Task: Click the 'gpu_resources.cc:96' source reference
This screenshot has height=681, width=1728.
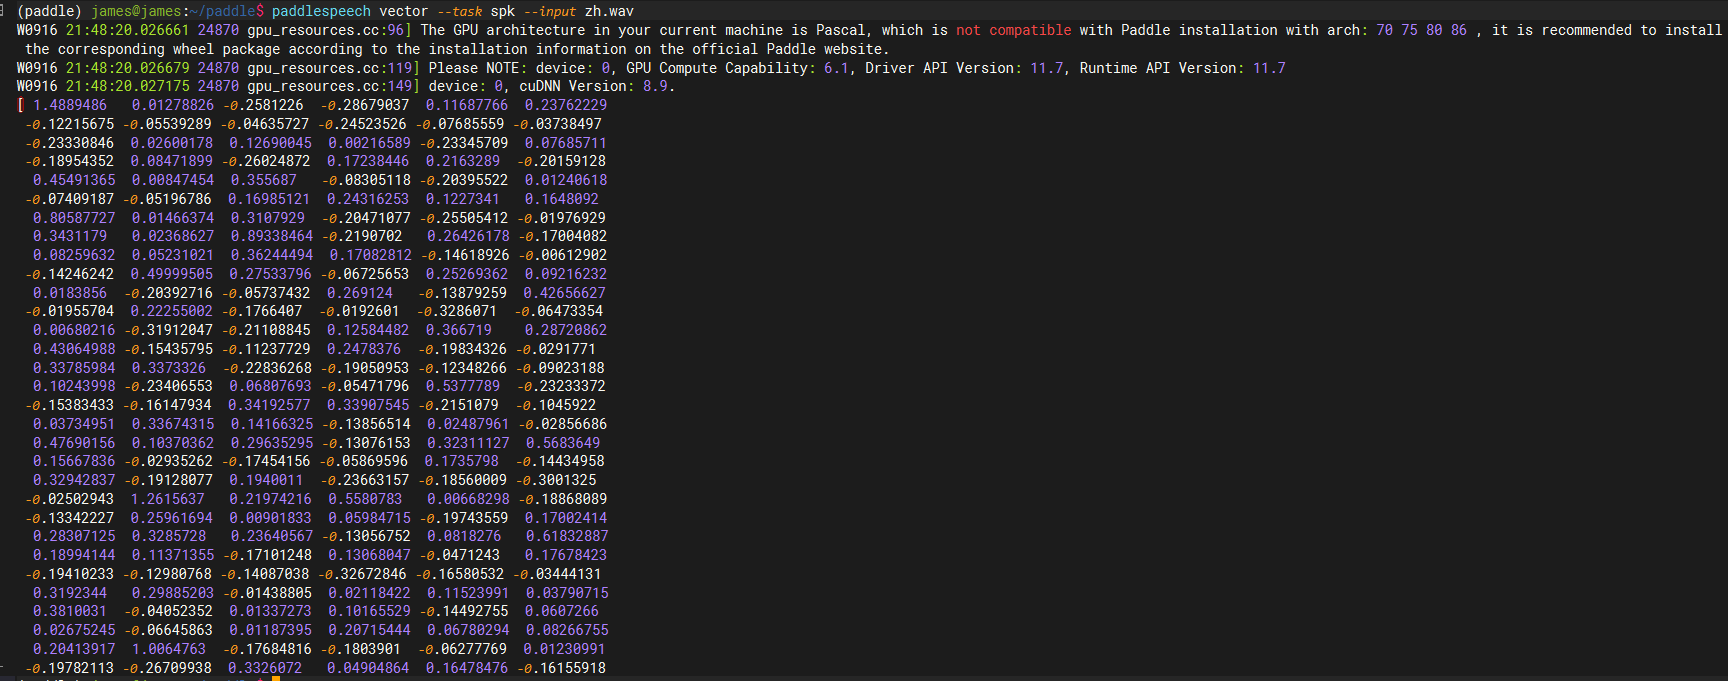Action: 325,30
